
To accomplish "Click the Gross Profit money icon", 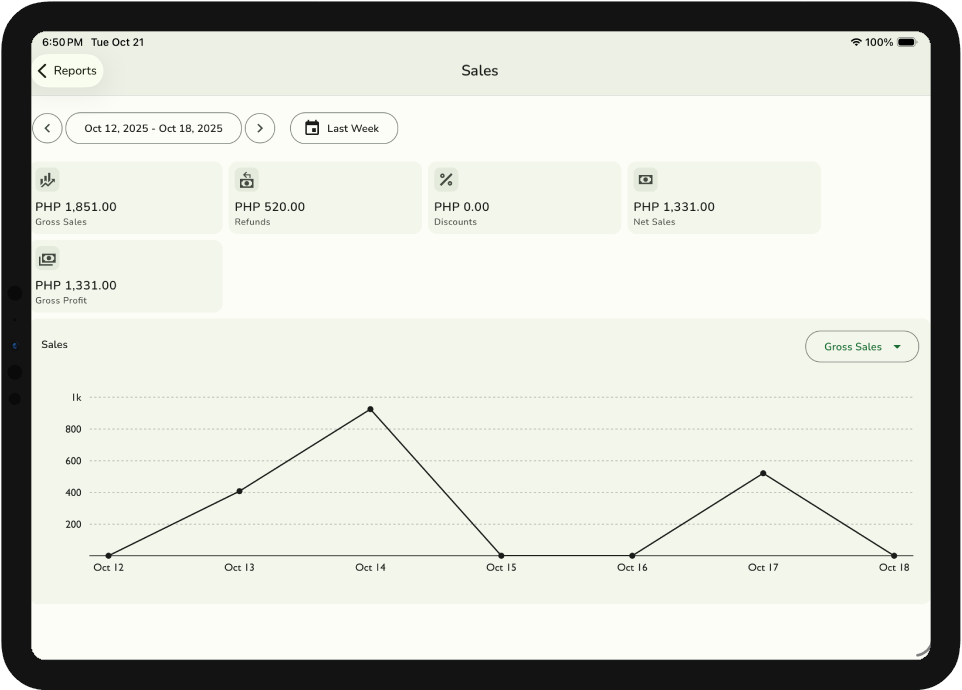I will tap(47, 259).
